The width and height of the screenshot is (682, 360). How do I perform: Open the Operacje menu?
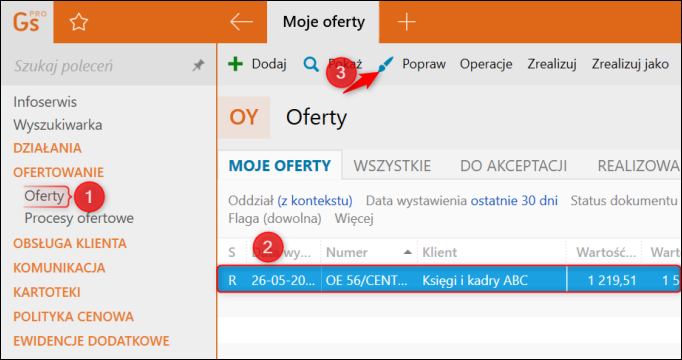pyautogui.click(x=486, y=64)
